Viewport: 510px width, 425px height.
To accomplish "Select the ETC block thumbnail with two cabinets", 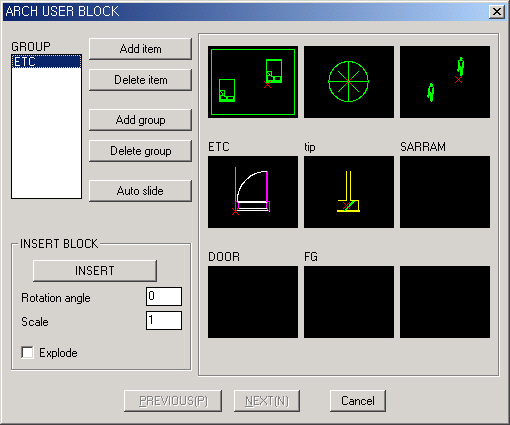I will click(253, 82).
